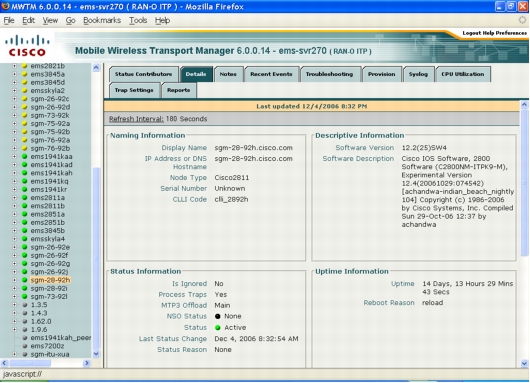Click green status icon beside ems2851b
This screenshot has width=530, height=383.
(x=24, y=222)
